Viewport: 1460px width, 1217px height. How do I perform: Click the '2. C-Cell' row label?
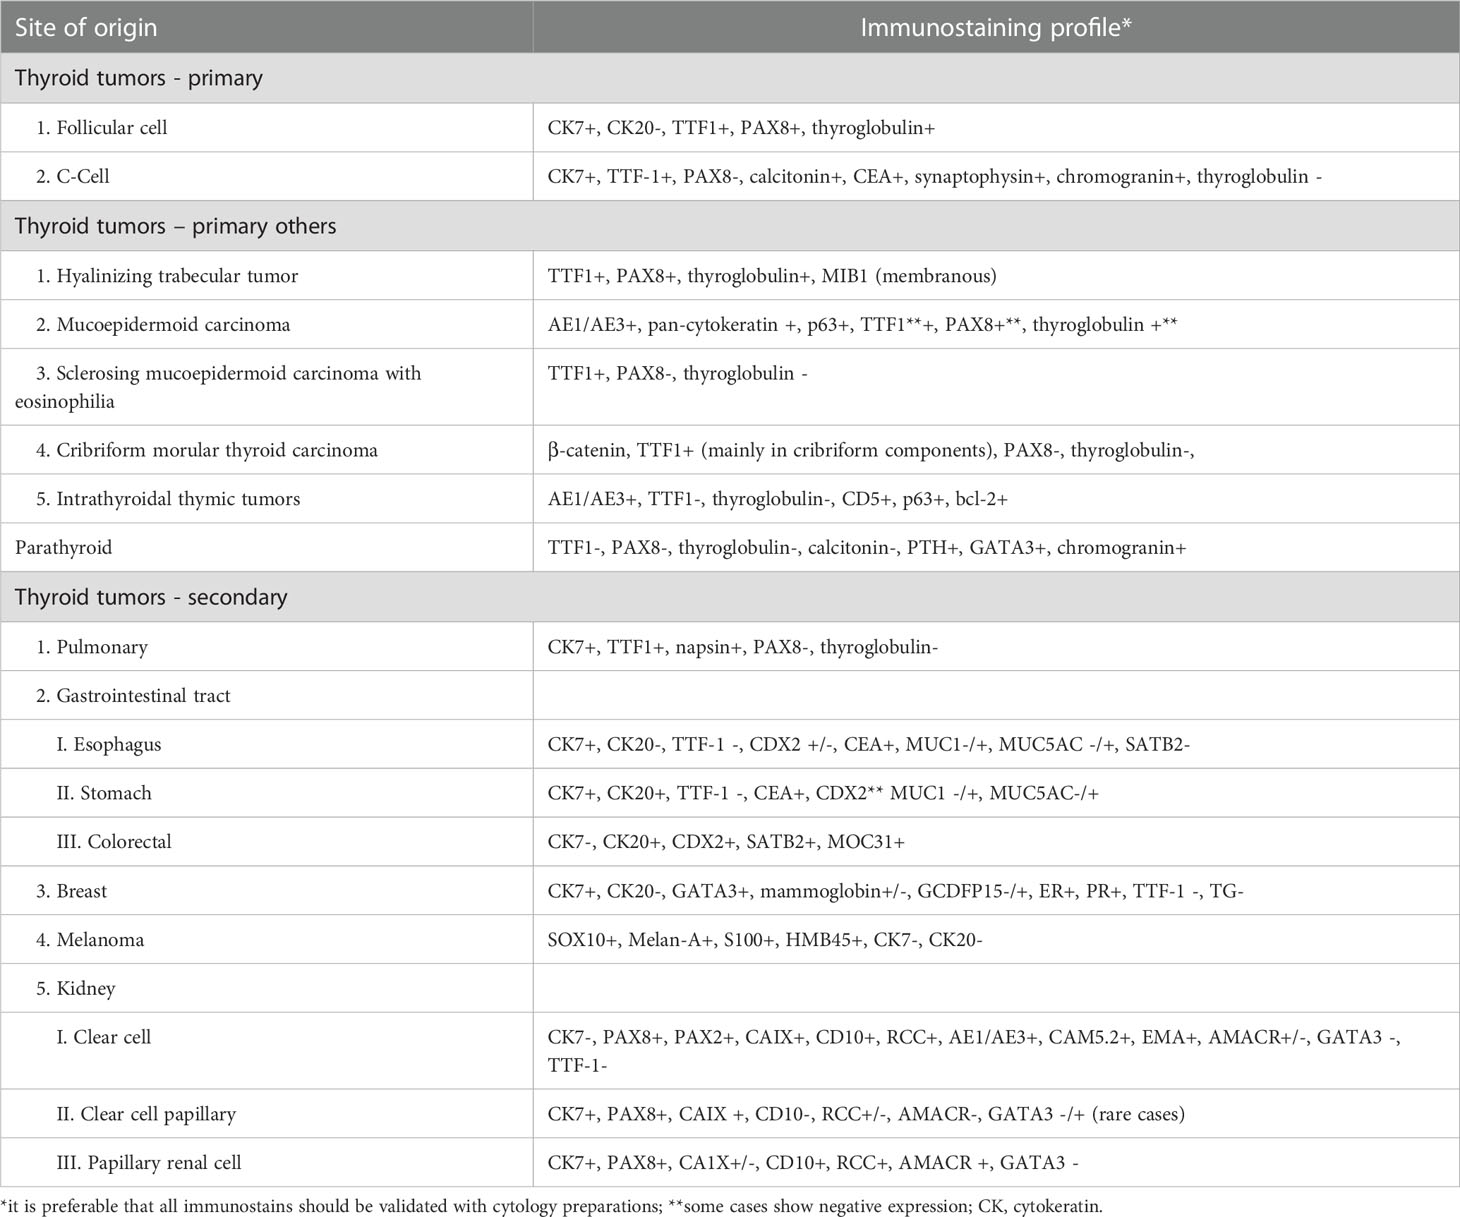pos(73,176)
